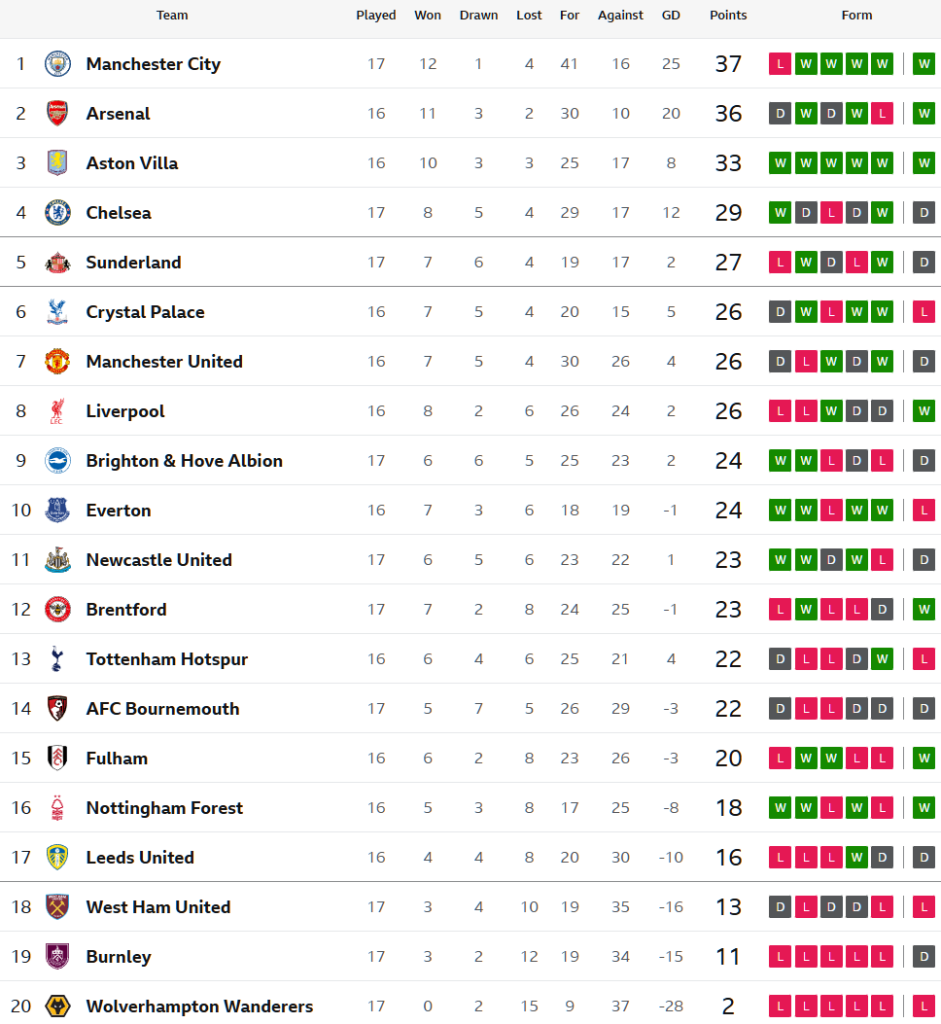Open the Sunderland team link
The image size is (941, 1024).
[x=133, y=262]
